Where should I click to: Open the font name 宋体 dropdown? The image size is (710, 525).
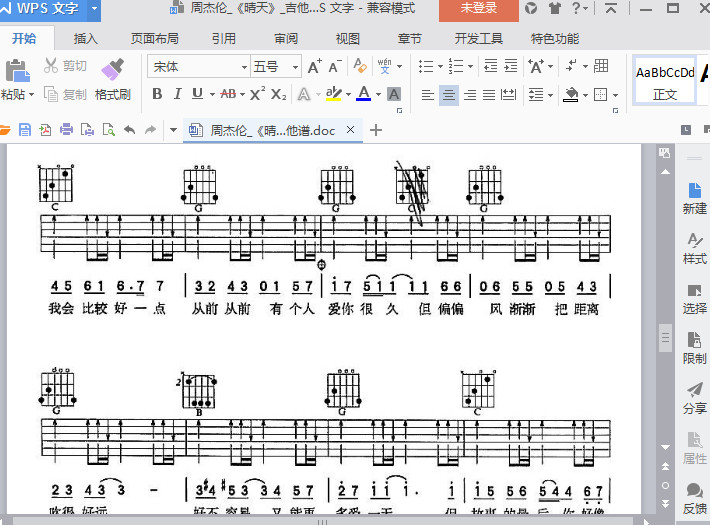click(244, 67)
